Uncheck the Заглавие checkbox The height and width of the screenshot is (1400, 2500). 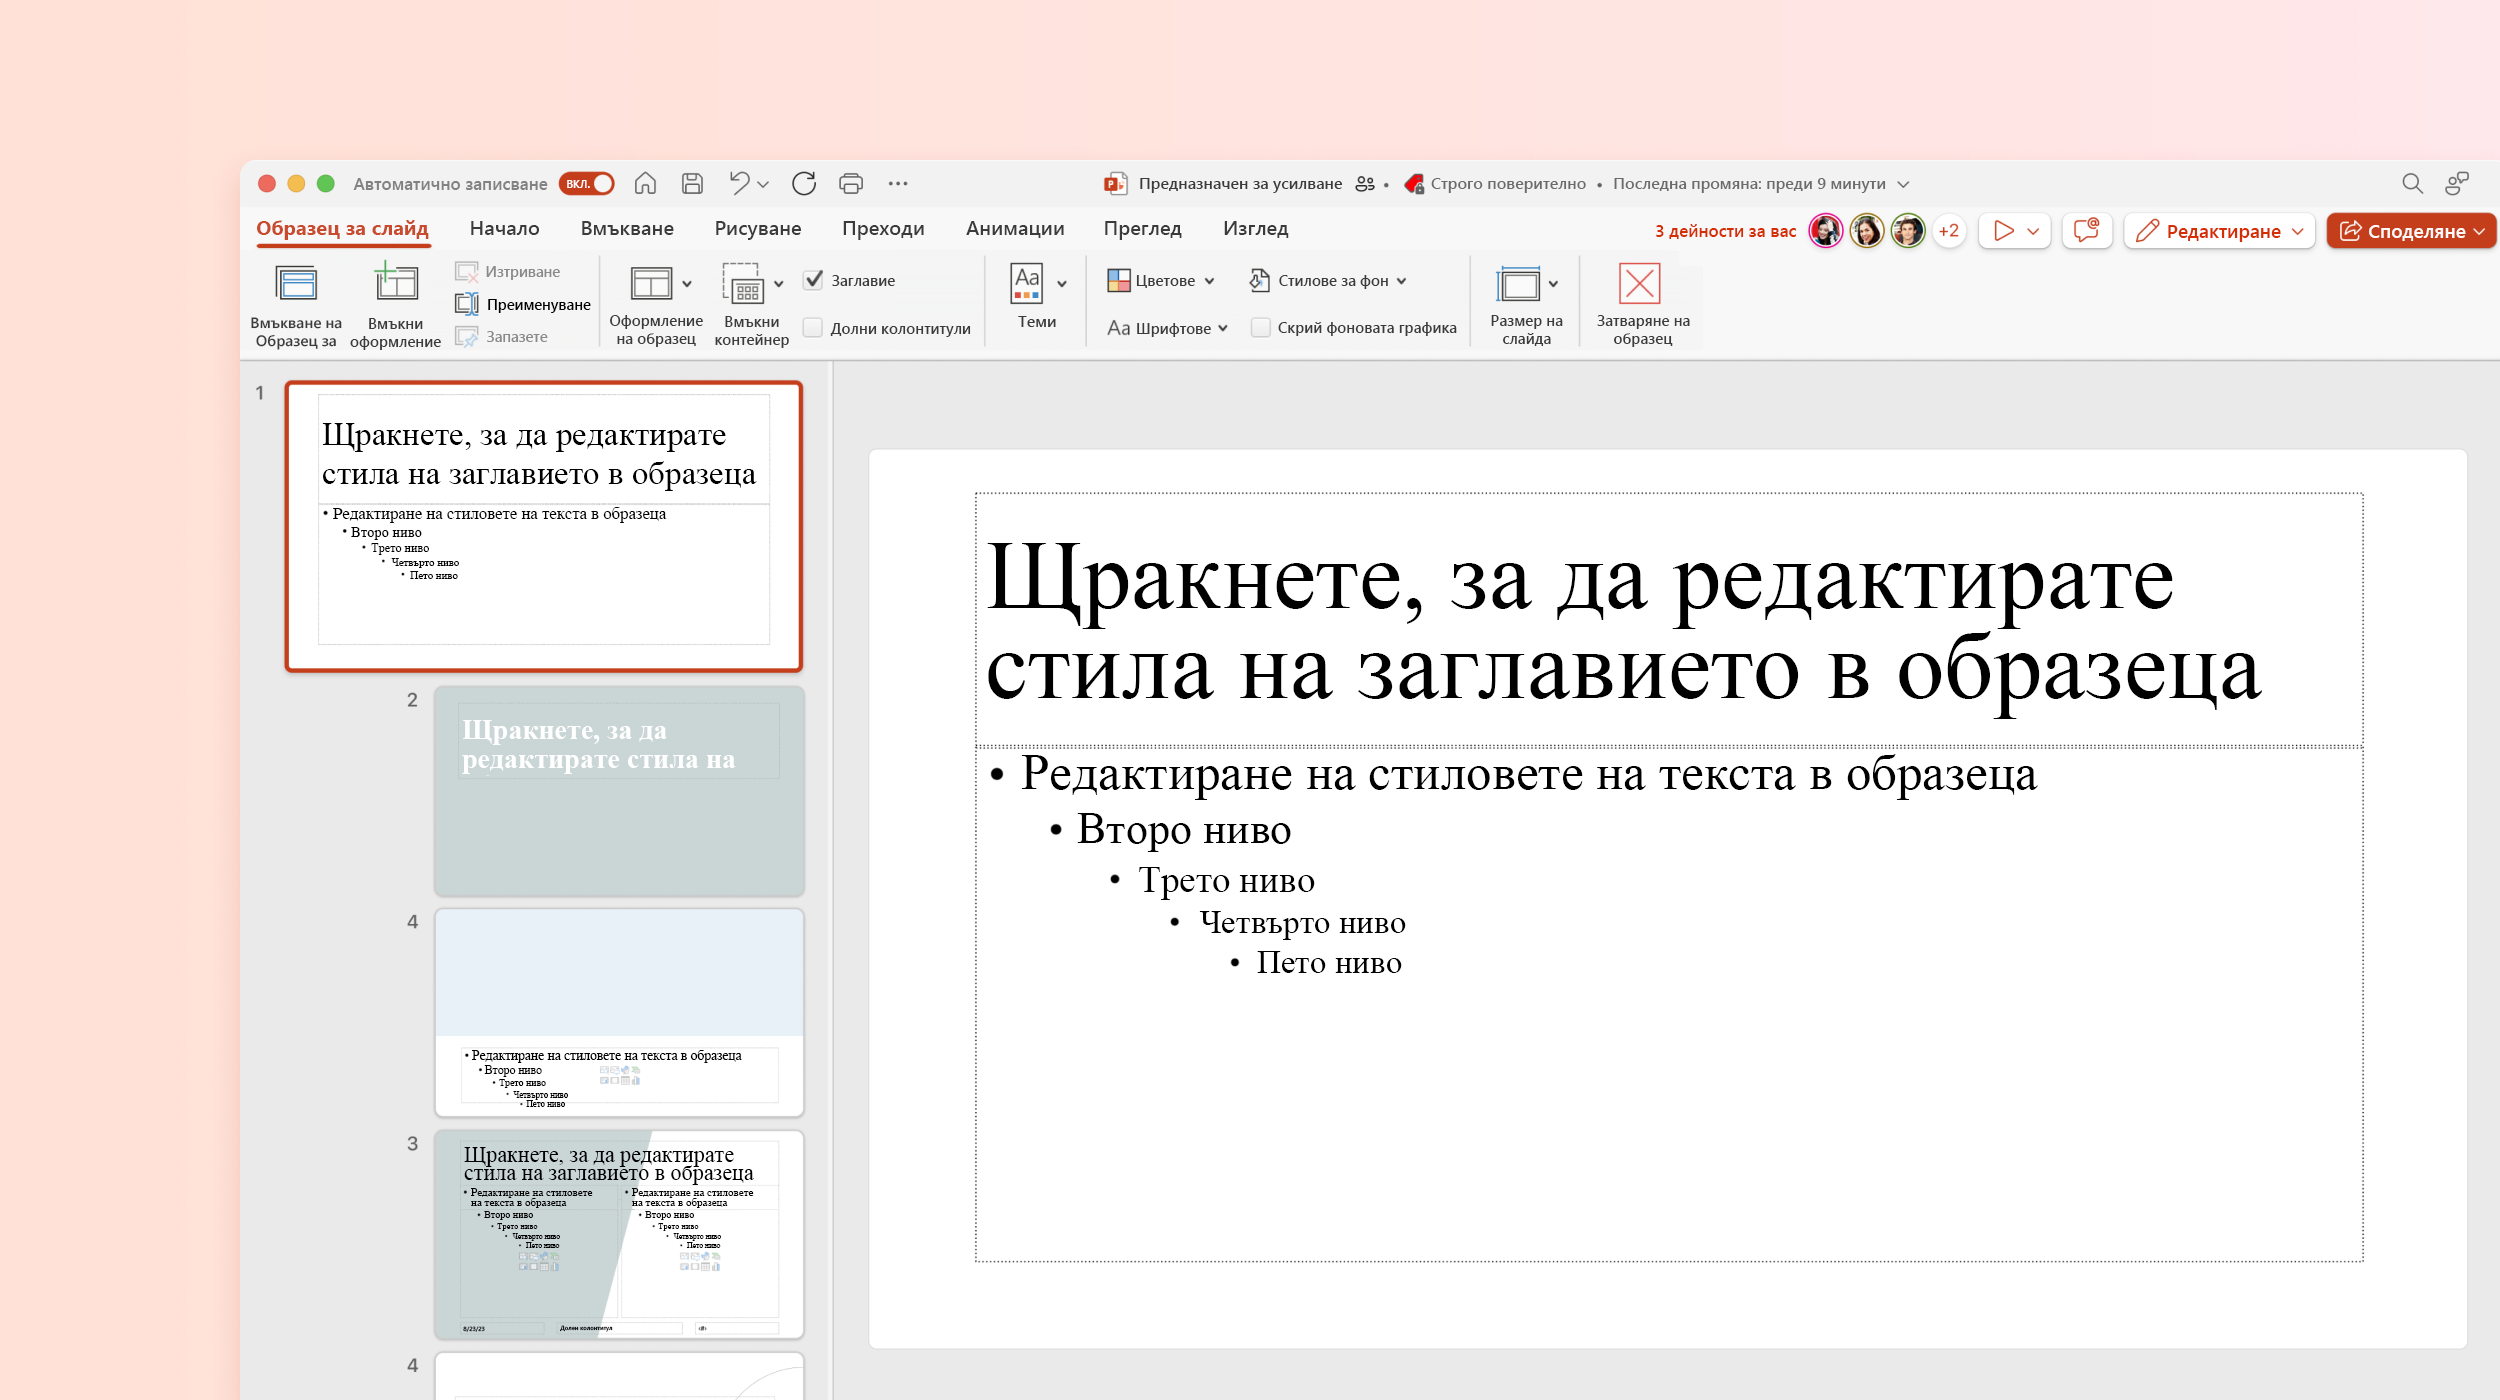pos(814,280)
